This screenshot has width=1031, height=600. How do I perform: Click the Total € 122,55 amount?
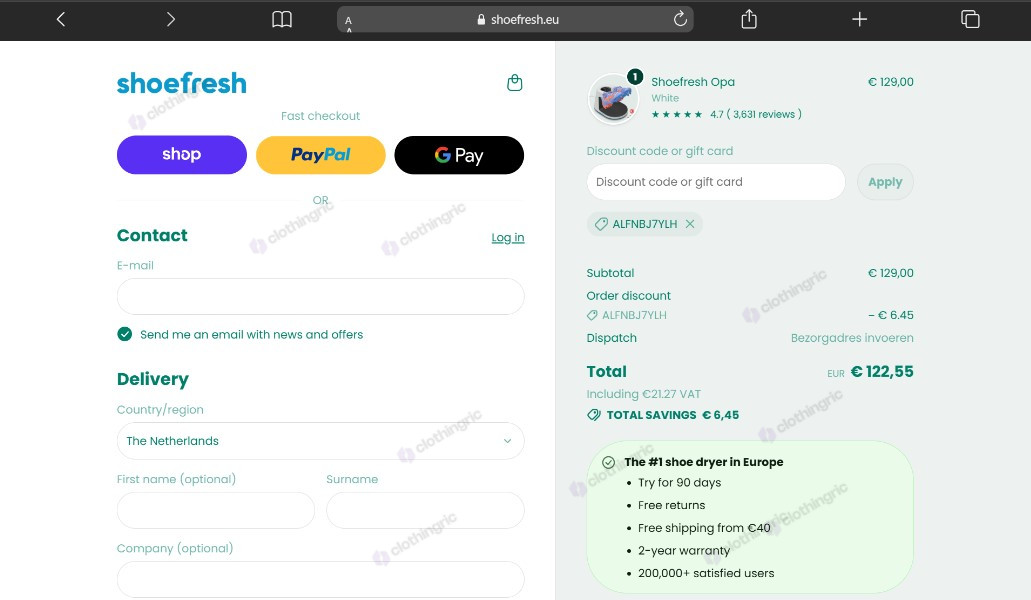point(882,372)
